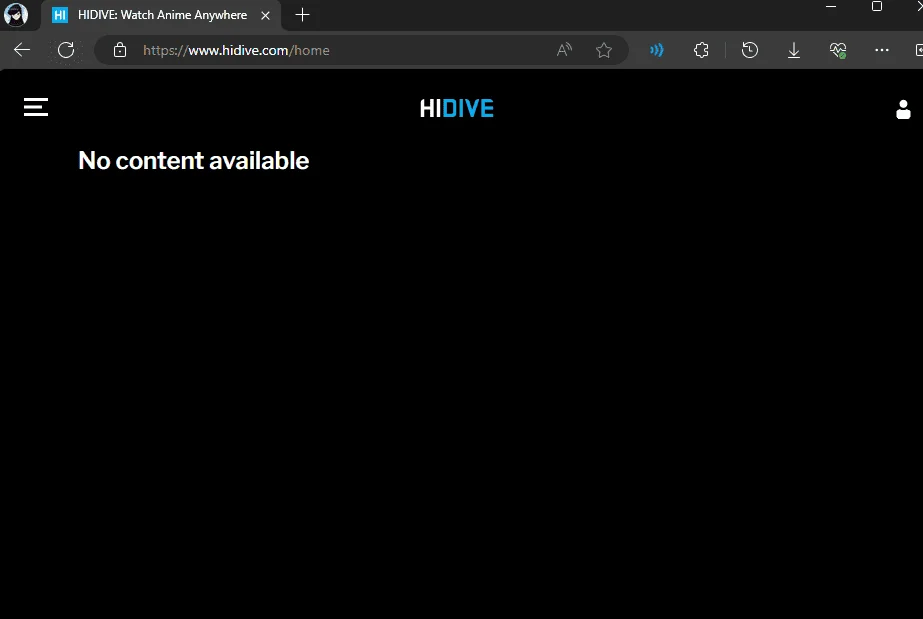Open browser History clock icon
Image resolution: width=923 pixels, height=619 pixels.
point(749,50)
